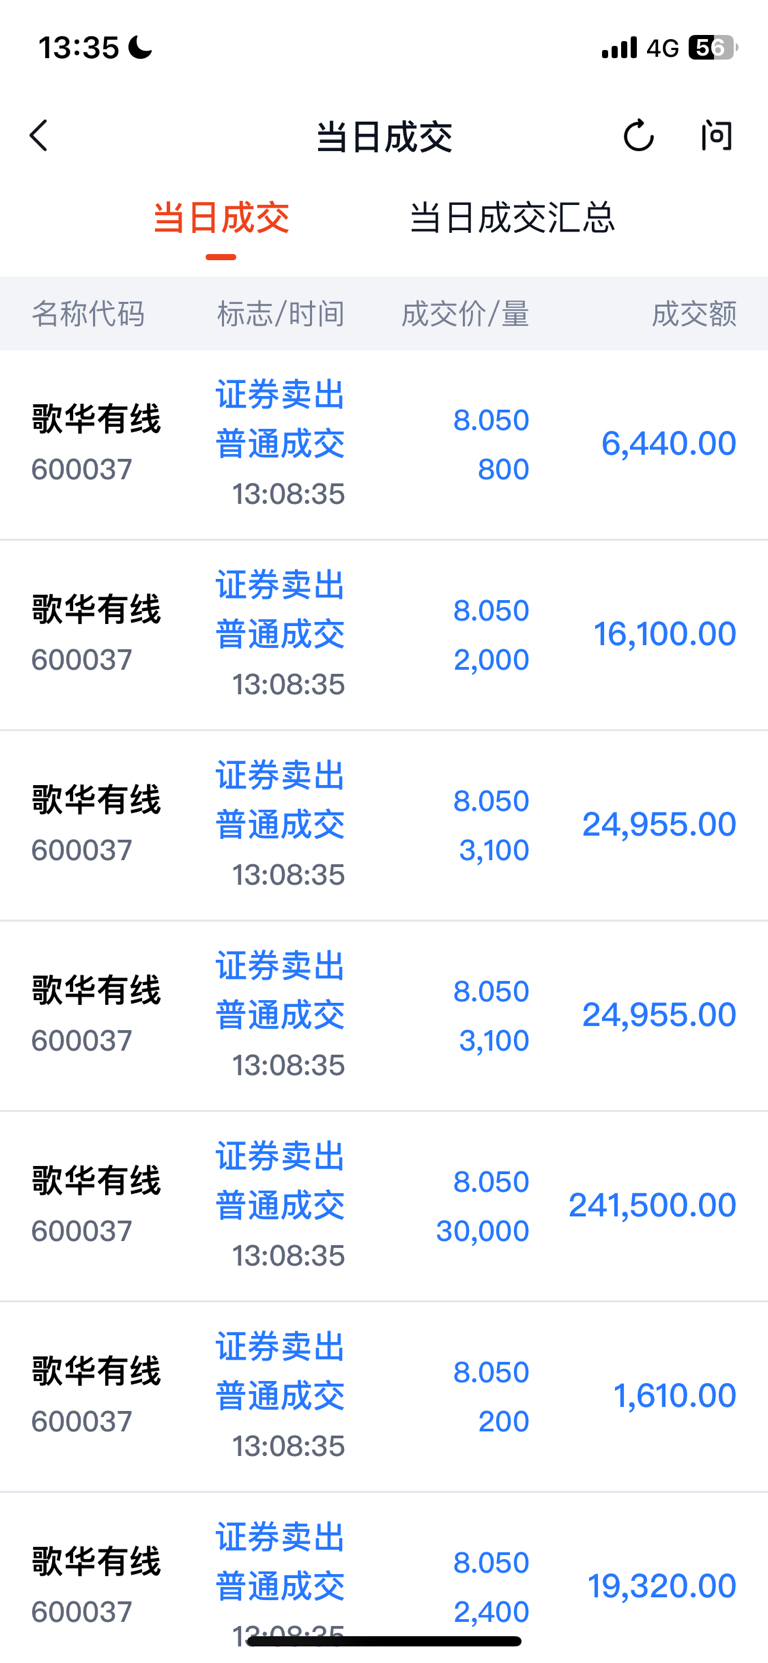Tap the 13:35 clock in status bar

[79, 47]
